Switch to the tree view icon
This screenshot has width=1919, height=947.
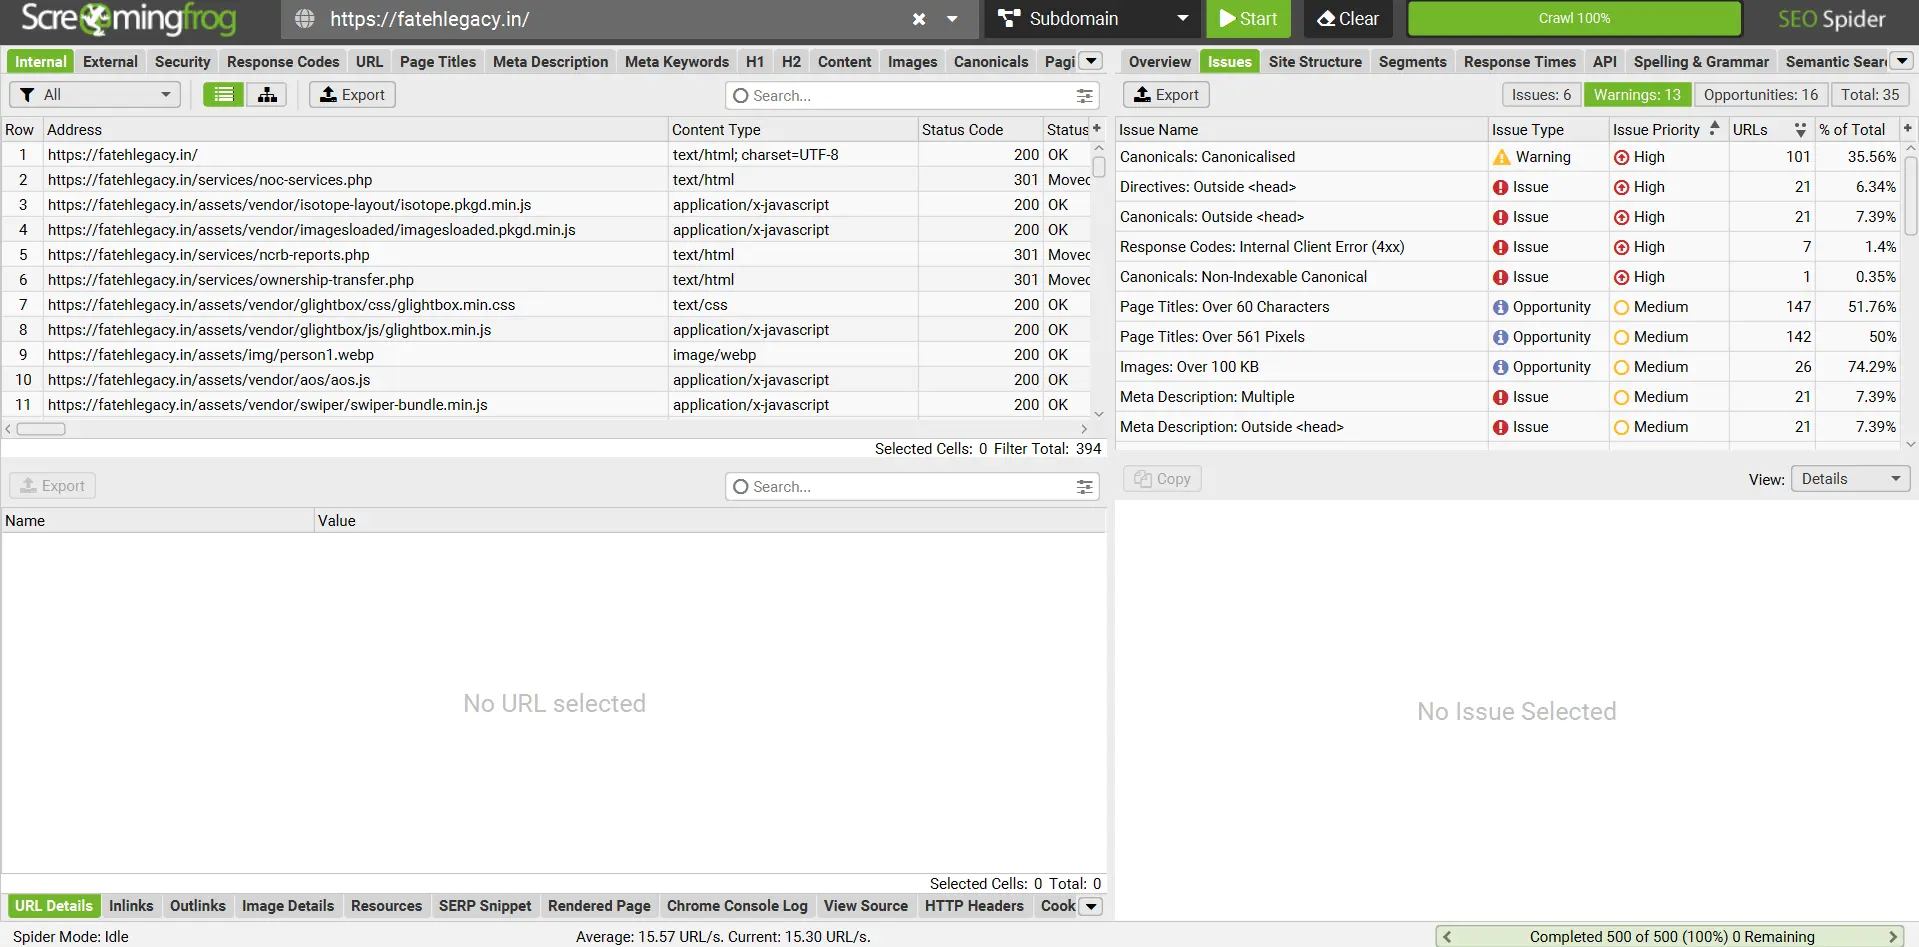pyautogui.click(x=267, y=95)
